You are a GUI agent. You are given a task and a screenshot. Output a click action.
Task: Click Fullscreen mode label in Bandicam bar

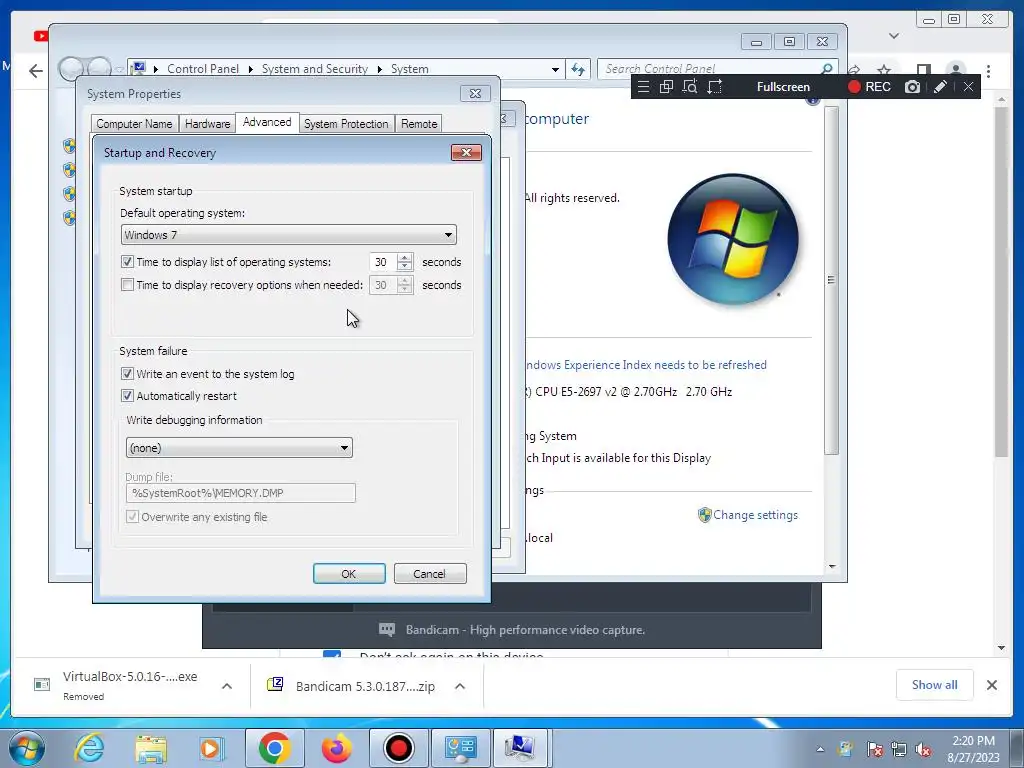(783, 87)
